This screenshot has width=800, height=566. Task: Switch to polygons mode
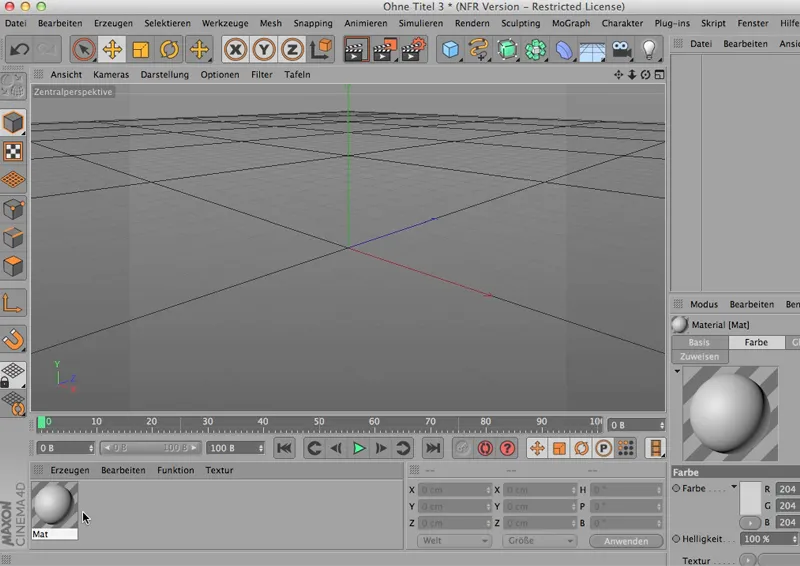(x=13, y=266)
